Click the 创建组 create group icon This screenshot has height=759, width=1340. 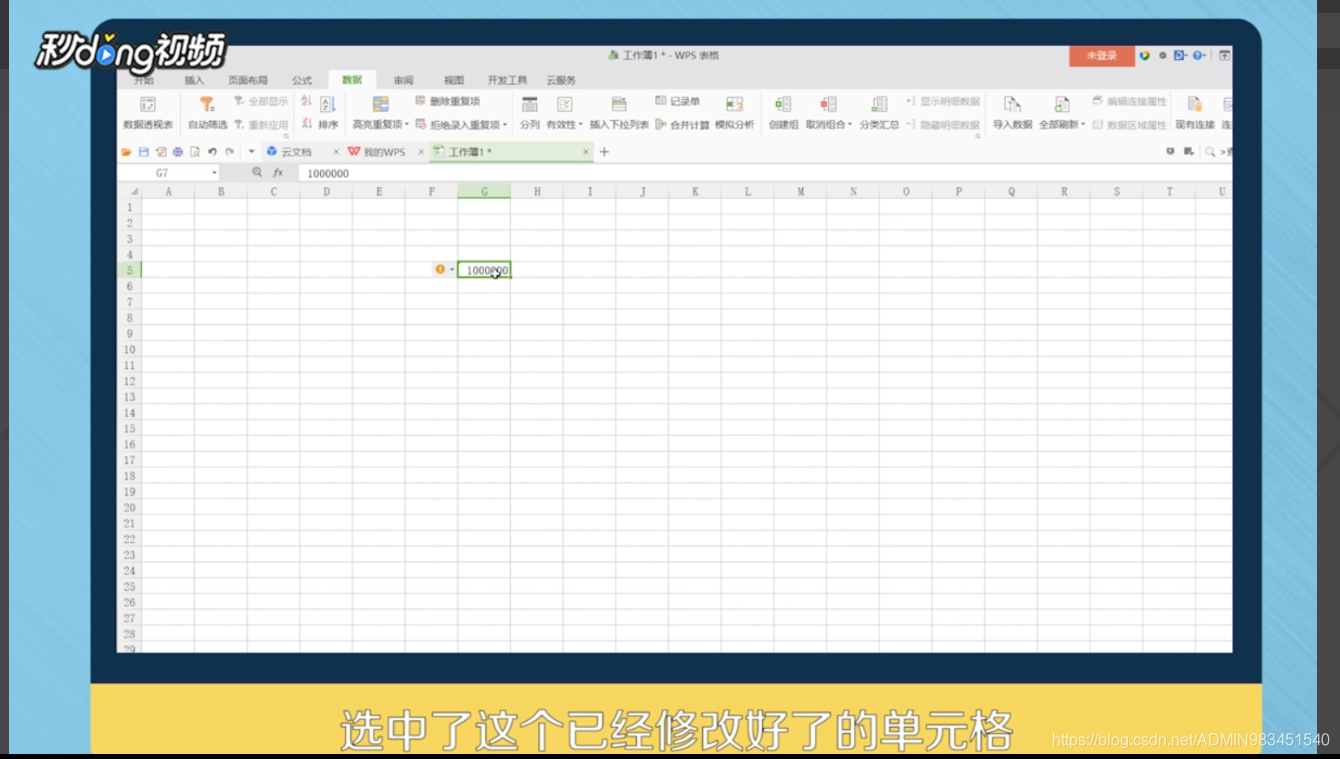[x=783, y=104]
